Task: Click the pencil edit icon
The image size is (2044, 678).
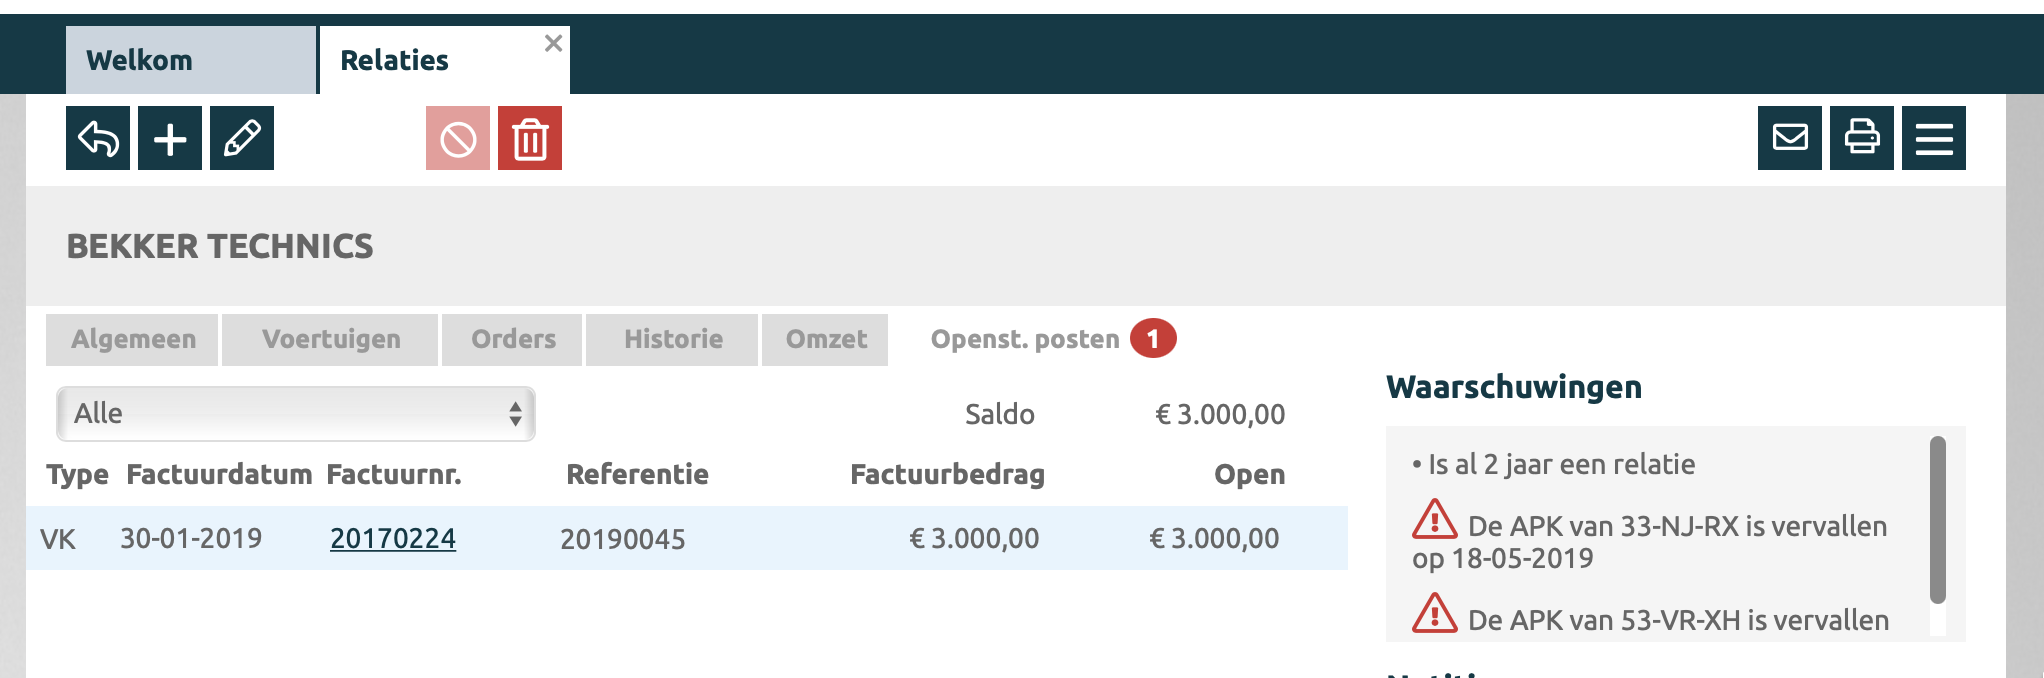Action: tap(242, 138)
